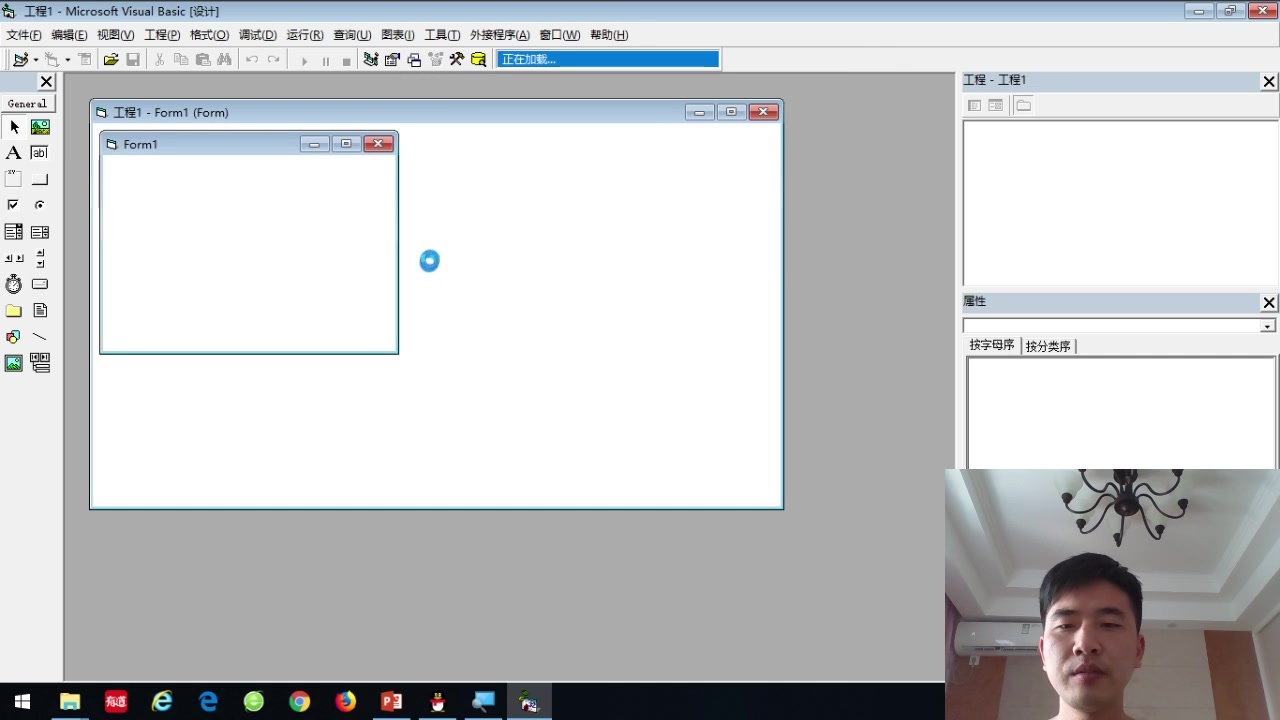The image size is (1280, 720).
Task: Open the 调试(D) menu
Action: (258, 35)
